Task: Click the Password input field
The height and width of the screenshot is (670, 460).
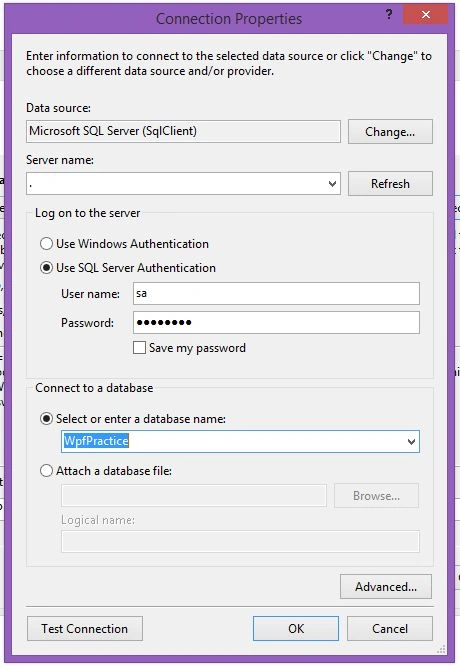Action: (276, 323)
